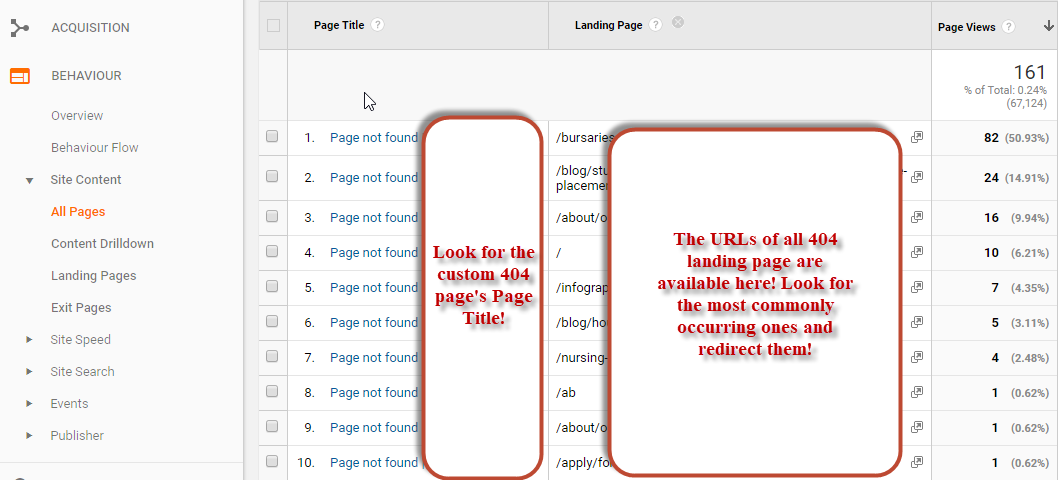Open row 4 landing page external link icon
The height and width of the screenshot is (480, 1058).
click(x=916, y=253)
